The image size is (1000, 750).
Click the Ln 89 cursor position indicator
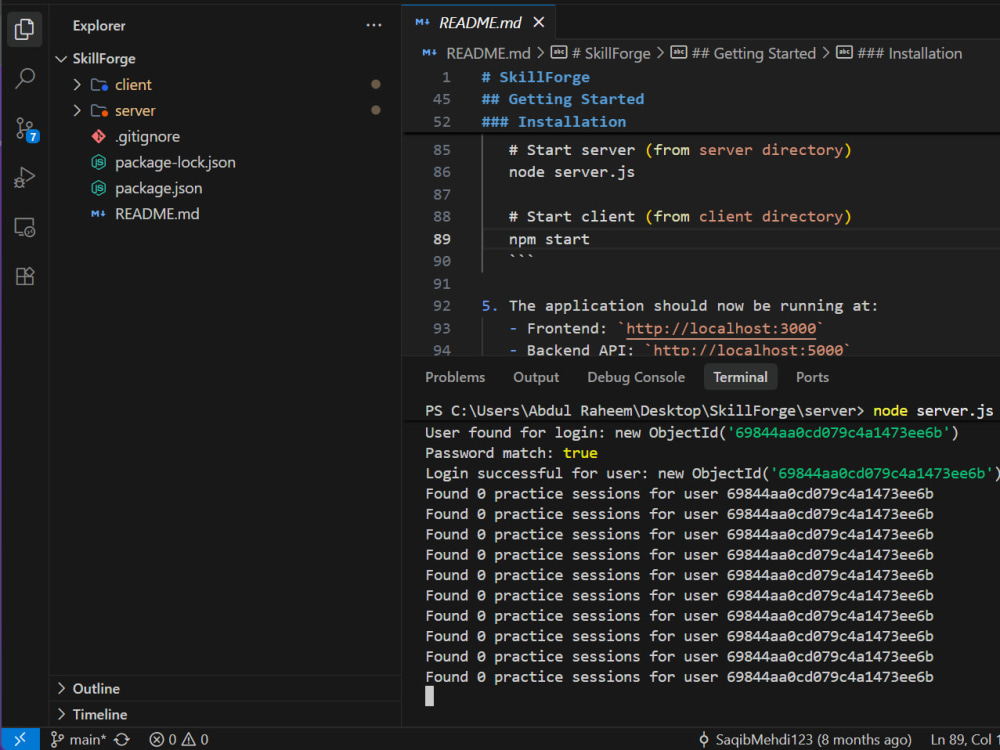[964, 740]
